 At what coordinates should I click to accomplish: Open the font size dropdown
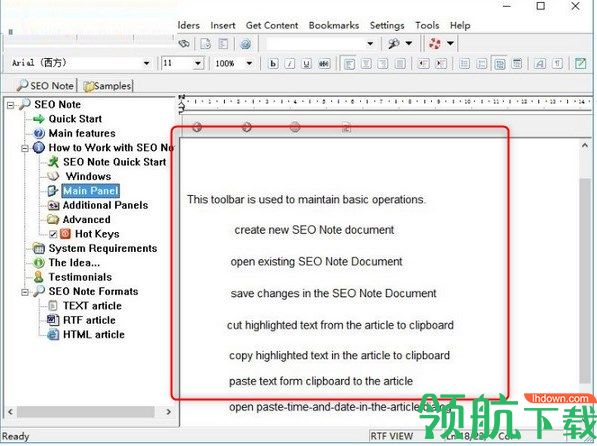pos(198,63)
